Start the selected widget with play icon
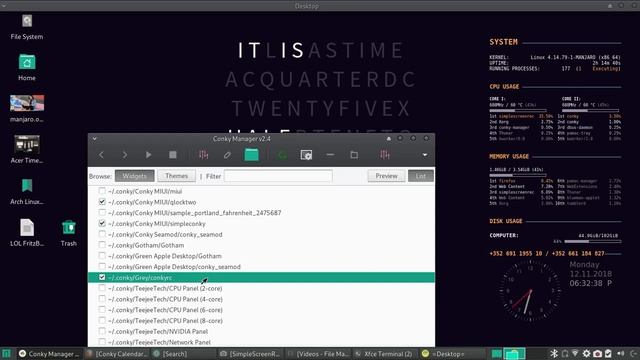This screenshot has height=360, width=640. point(148,155)
